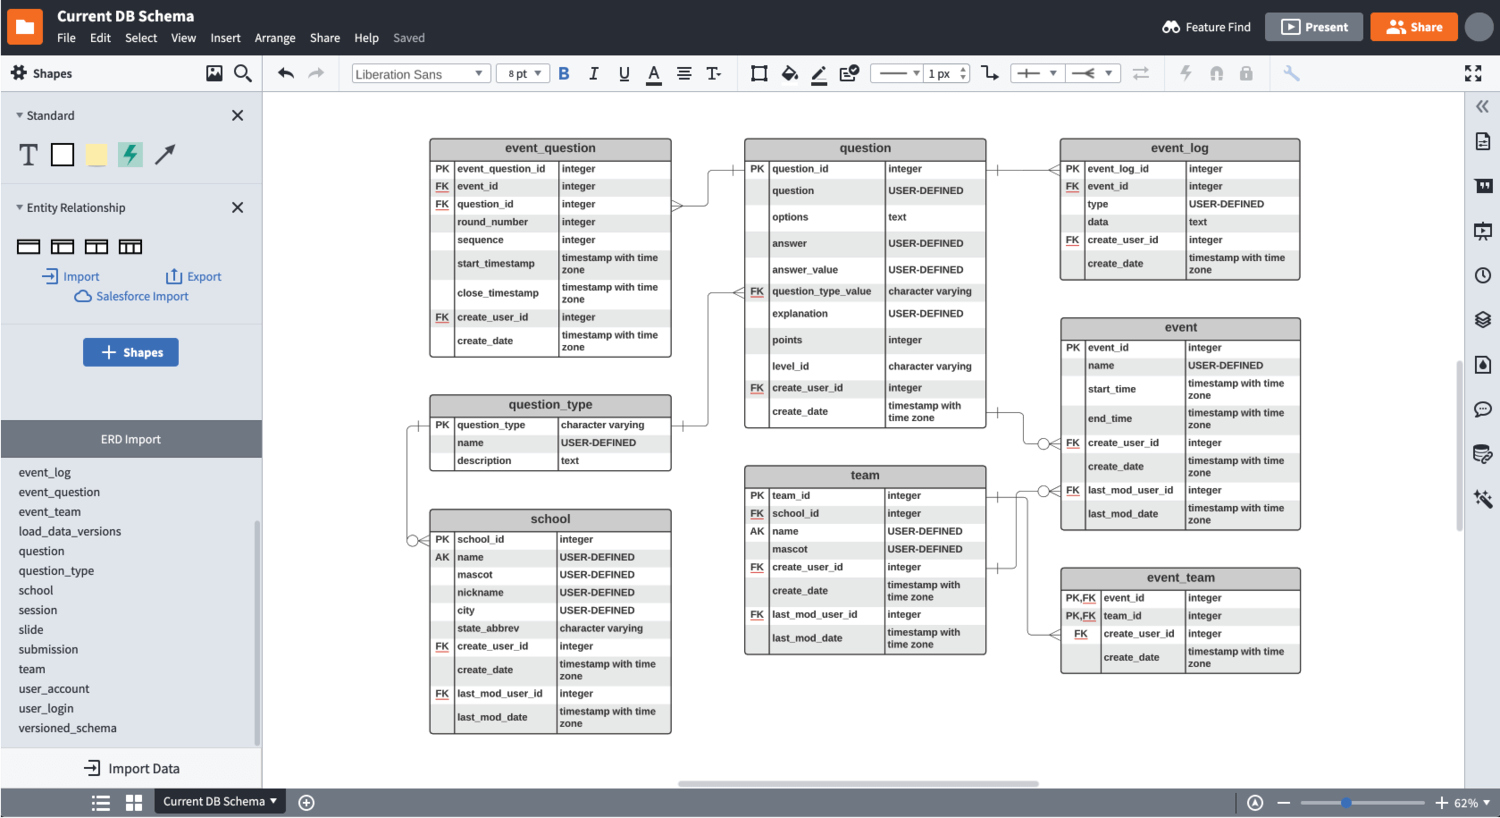This screenshot has width=1500, height=818.
Task: Toggle italic text formatting
Action: 594,73
